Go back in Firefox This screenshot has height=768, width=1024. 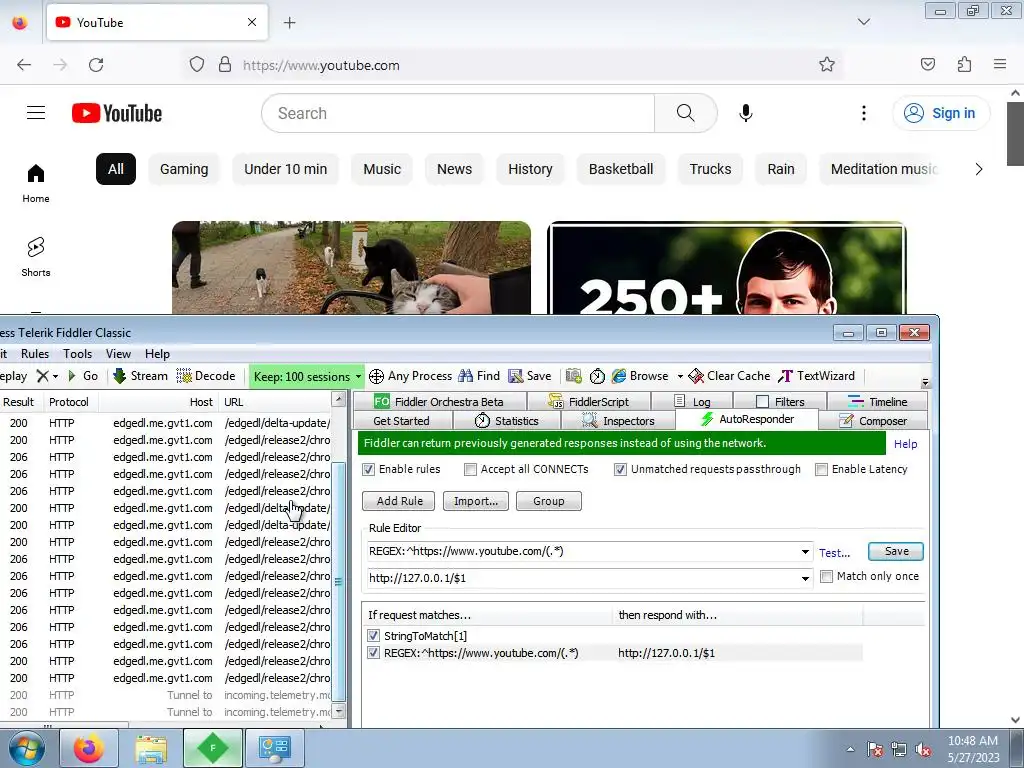click(24, 65)
